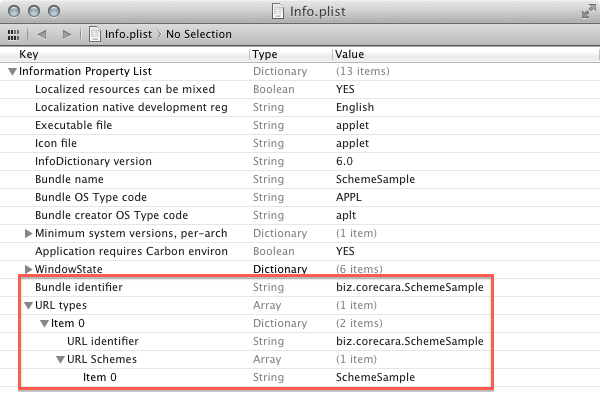Click the Type column header
Viewport: 600px width, 405px height.
265,54
